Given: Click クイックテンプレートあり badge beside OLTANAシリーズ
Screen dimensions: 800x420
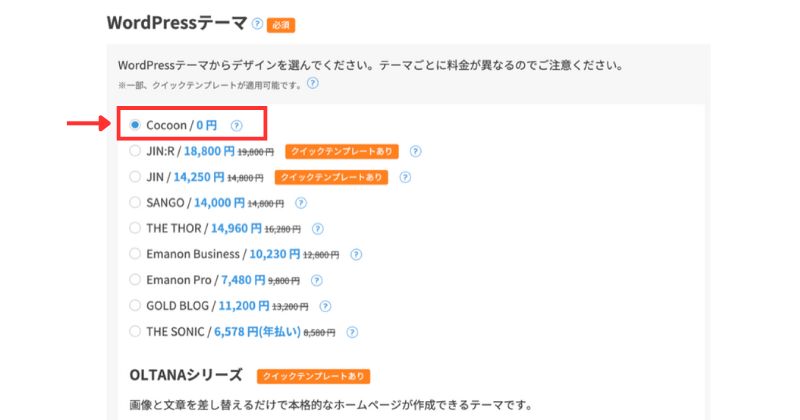Looking at the screenshot, I should 313,377.
